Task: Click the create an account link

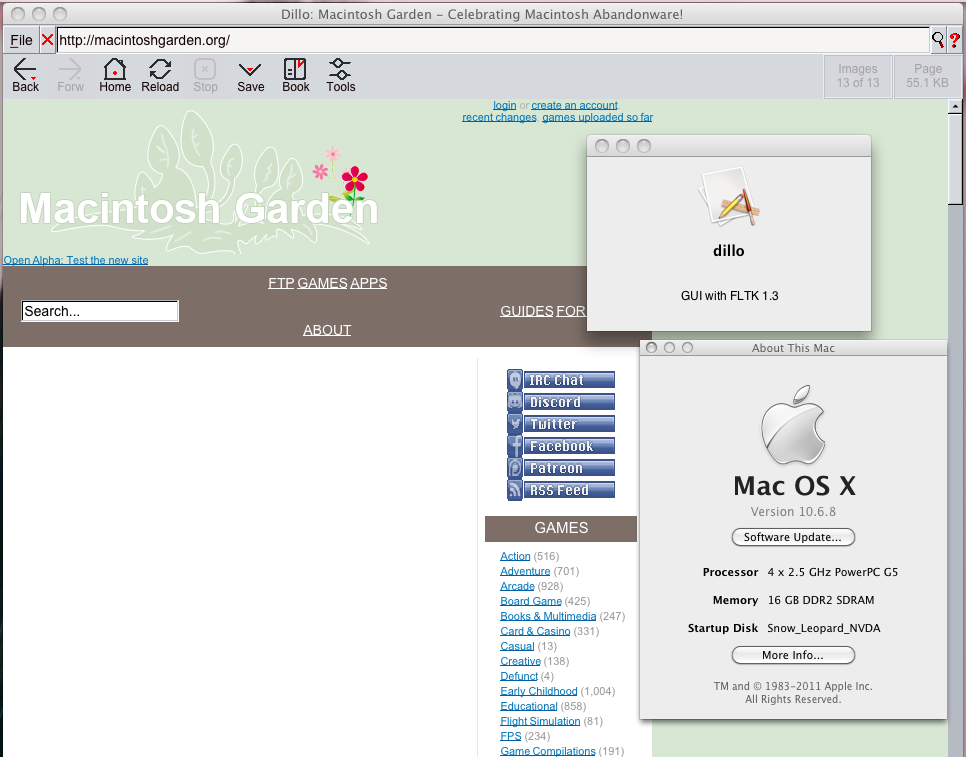Action: pyautogui.click(x=574, y=105)
